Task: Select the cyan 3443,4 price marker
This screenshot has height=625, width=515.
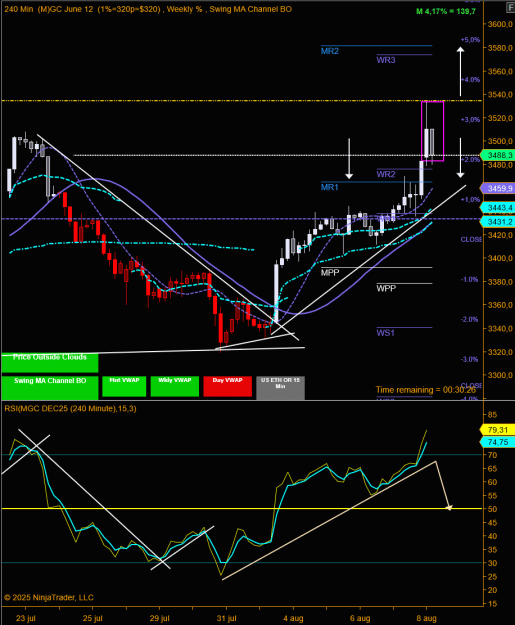Action: (x=497, y=208)
